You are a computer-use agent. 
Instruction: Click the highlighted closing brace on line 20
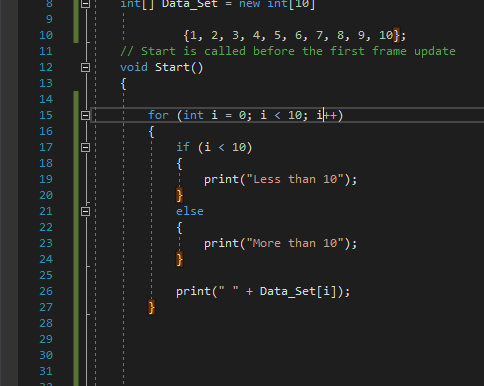179,195
